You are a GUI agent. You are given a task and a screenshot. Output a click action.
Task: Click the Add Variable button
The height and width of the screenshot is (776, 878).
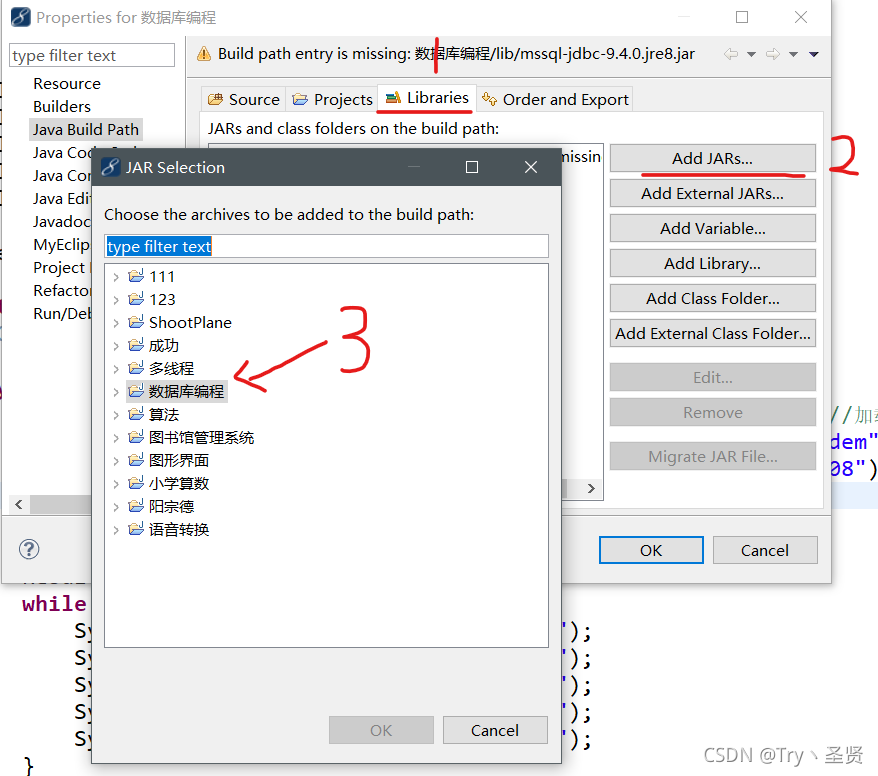coord(712,228)
